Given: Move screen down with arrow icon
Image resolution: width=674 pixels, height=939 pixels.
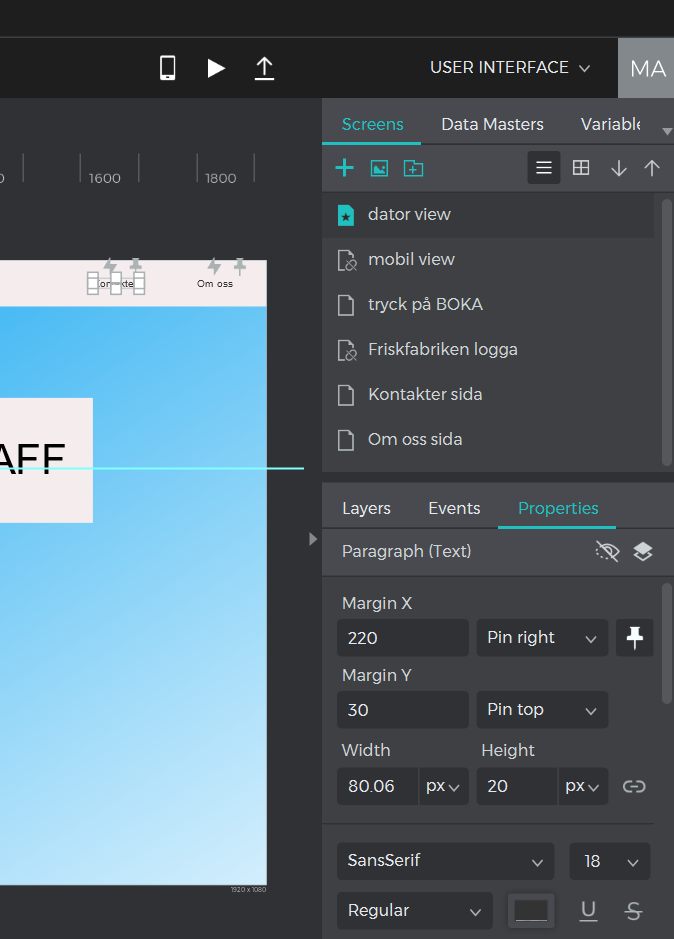Looking at the screenshot, I should 619,168.
